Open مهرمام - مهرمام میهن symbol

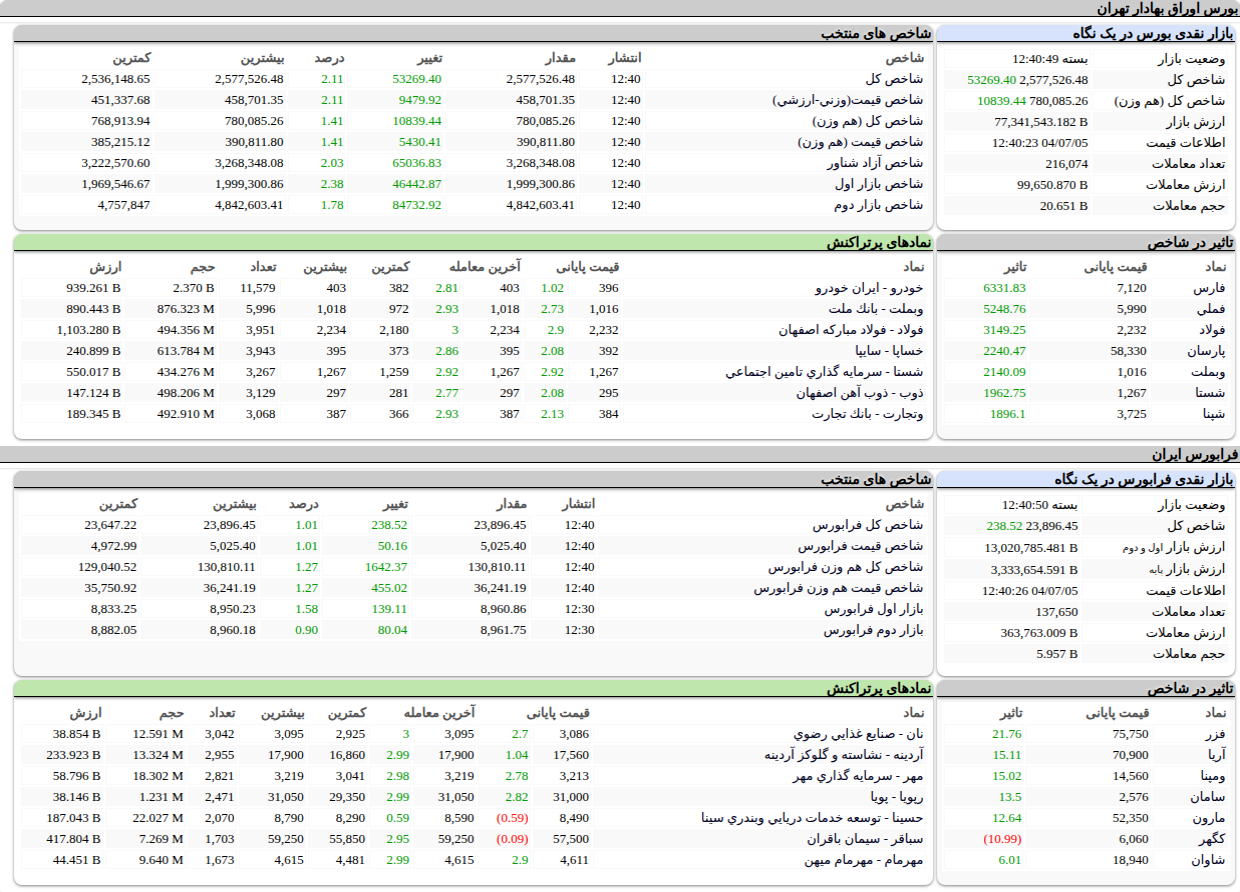tap(865, 860)
